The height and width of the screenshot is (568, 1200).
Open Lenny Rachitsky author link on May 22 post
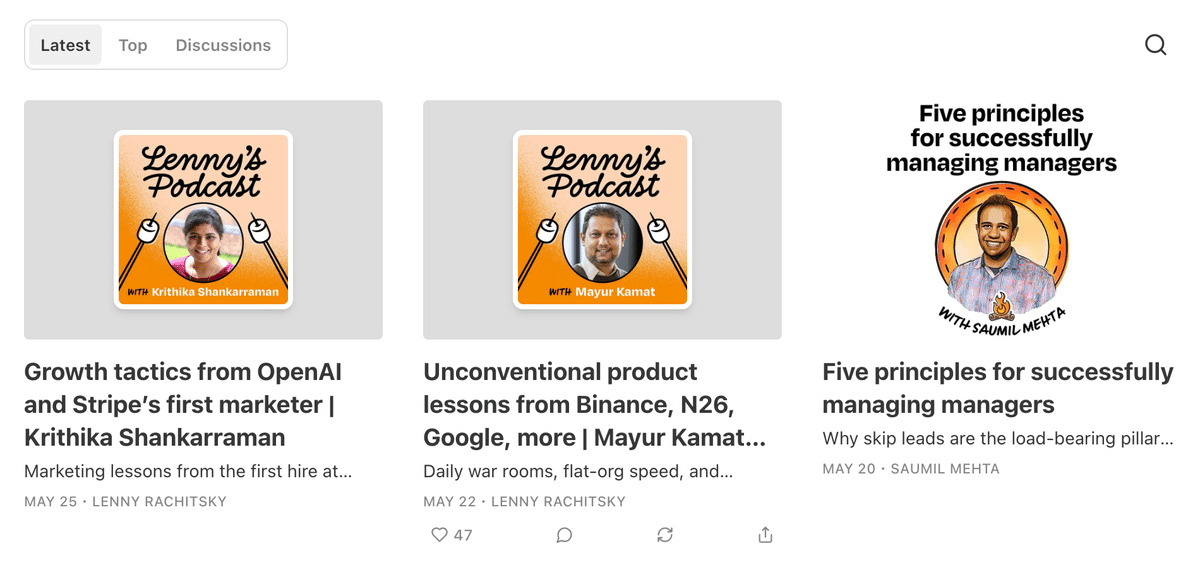click(x=558, y=501)
